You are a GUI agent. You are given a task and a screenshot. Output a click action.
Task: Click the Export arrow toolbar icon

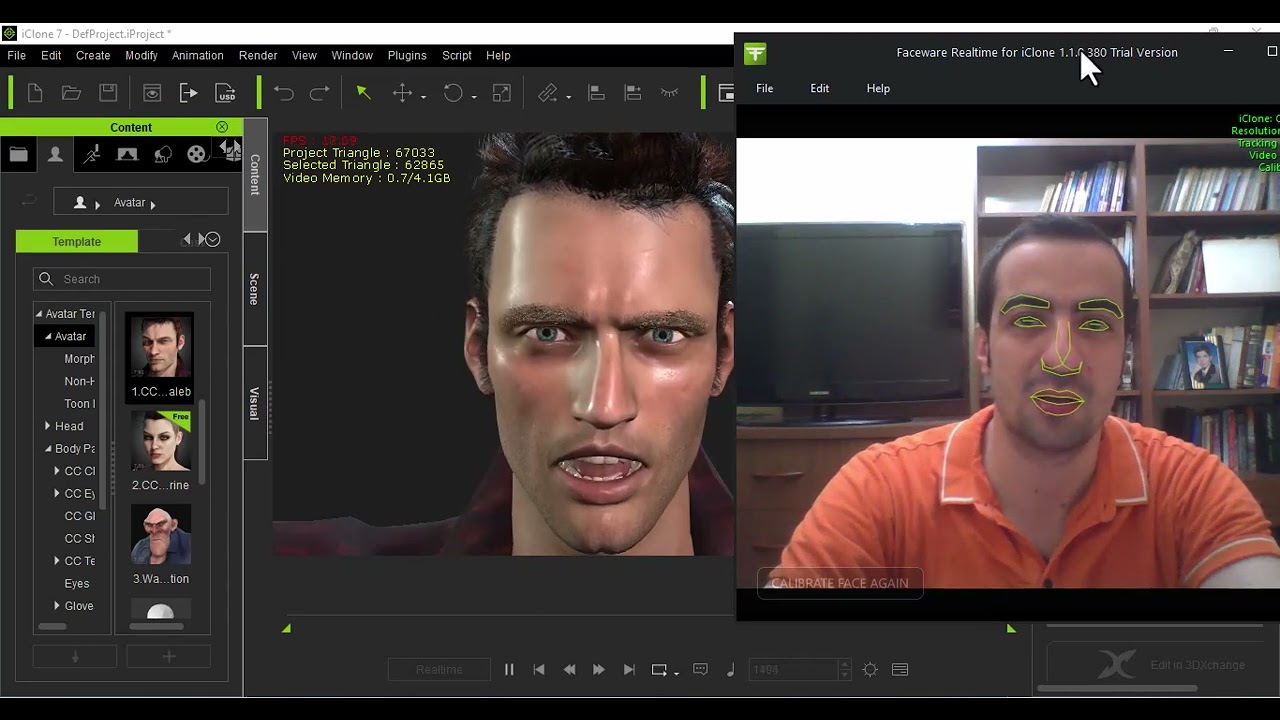pyautogui.click(x=189, y=93)
